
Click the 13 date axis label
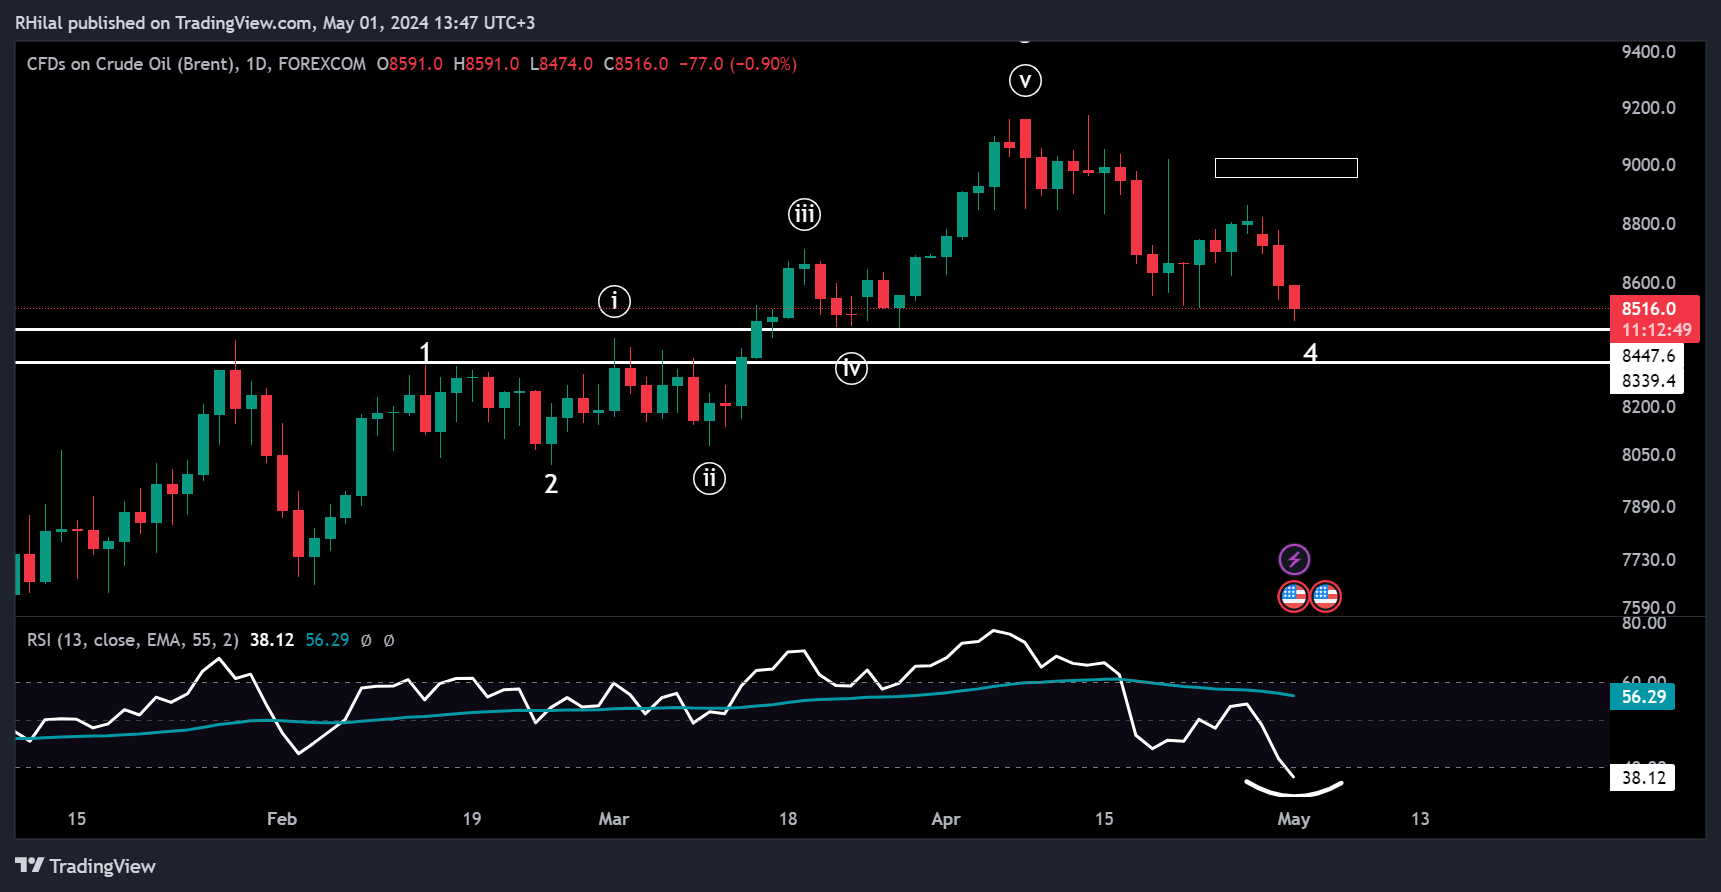(1420, 819)
